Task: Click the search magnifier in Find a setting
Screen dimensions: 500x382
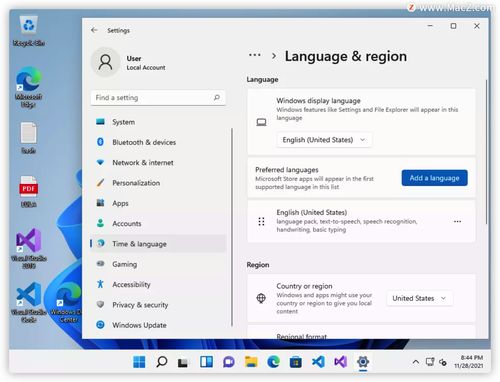Action: [x=217, y=98]
